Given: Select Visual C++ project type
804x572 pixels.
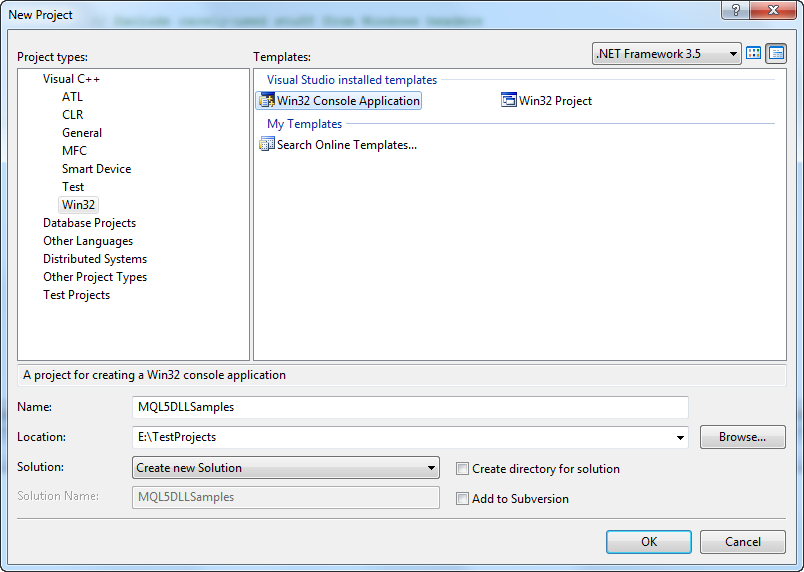Looking at the screenshot, I should tap(71, 79).
